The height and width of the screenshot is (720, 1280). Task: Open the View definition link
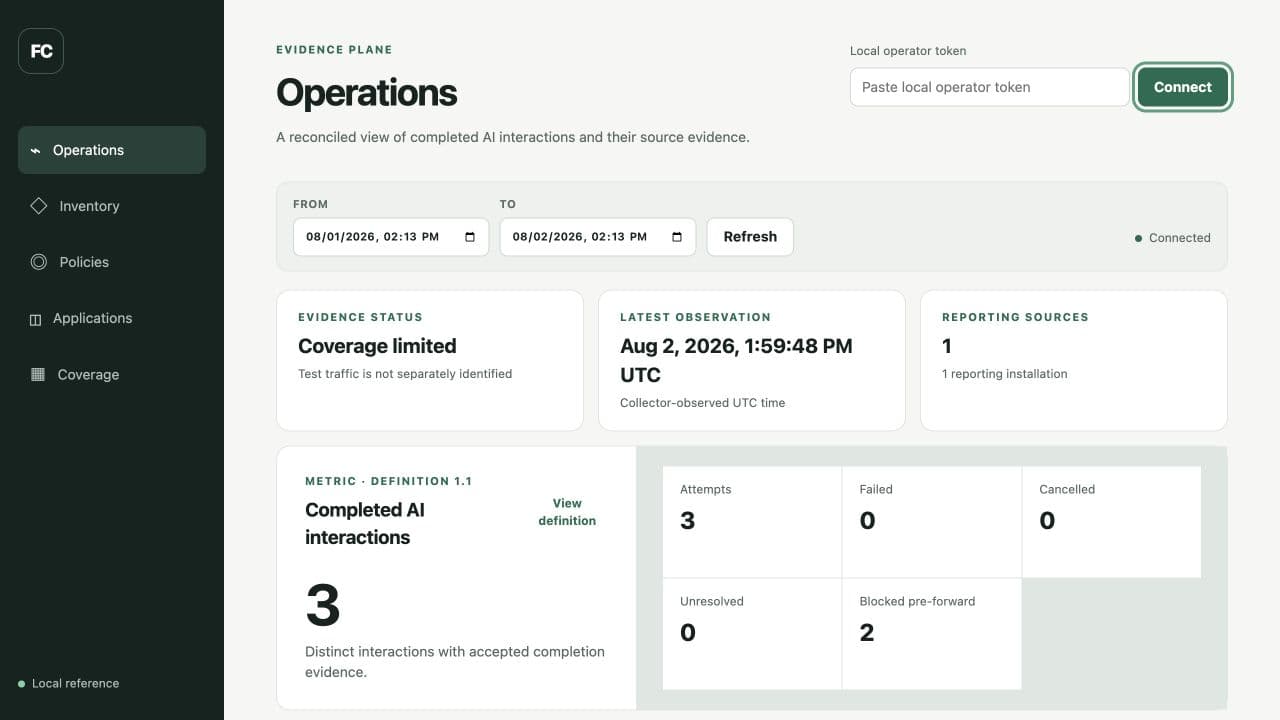pos(567,512)
